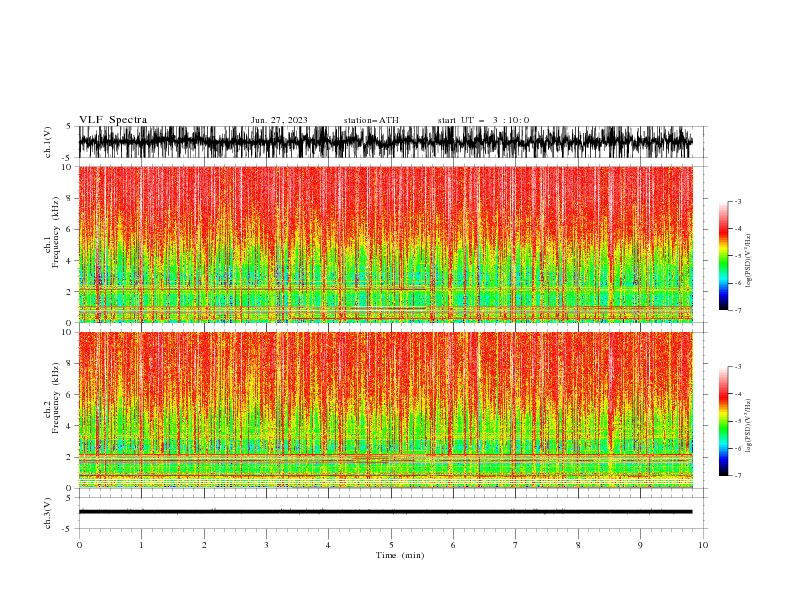This screenshot has width=792, height=612.
Task: Click the ch.3 flat voltage trace
Action: 385,512
